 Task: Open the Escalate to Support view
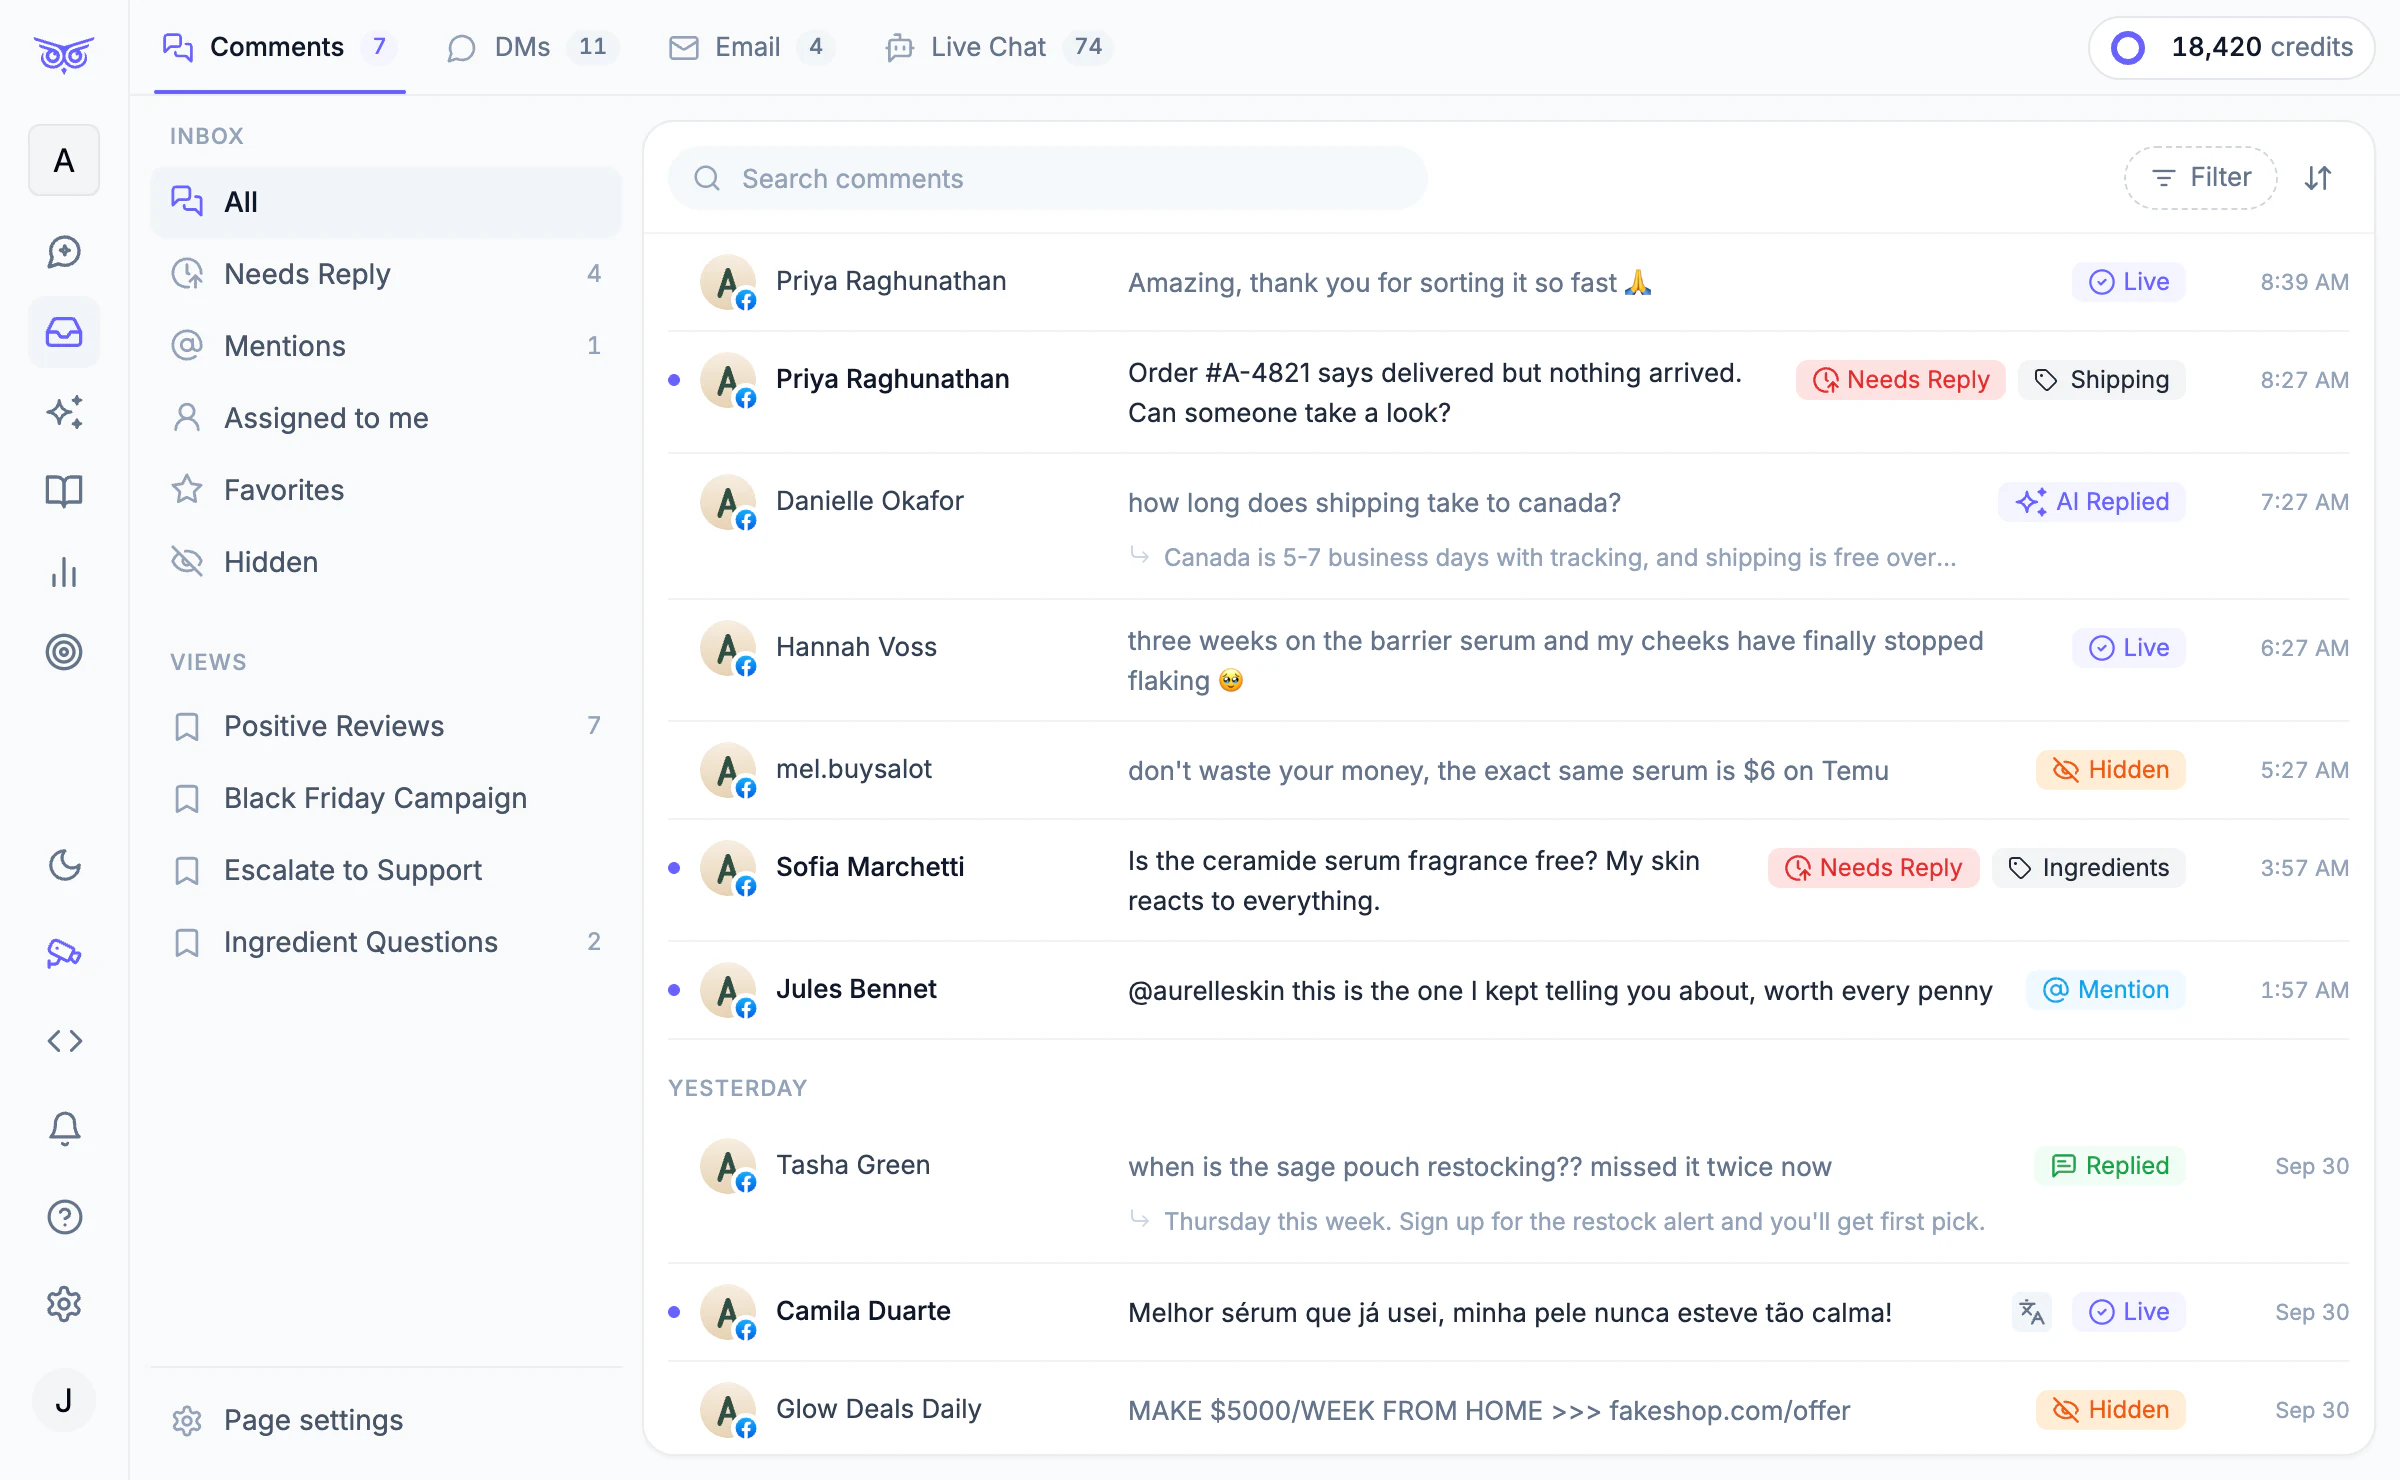[x=386, y=870]
